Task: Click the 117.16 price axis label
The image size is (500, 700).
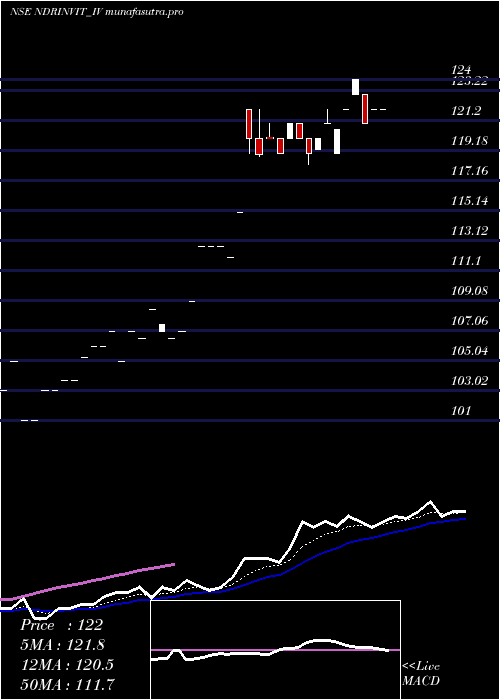Action: pos(469,171)
